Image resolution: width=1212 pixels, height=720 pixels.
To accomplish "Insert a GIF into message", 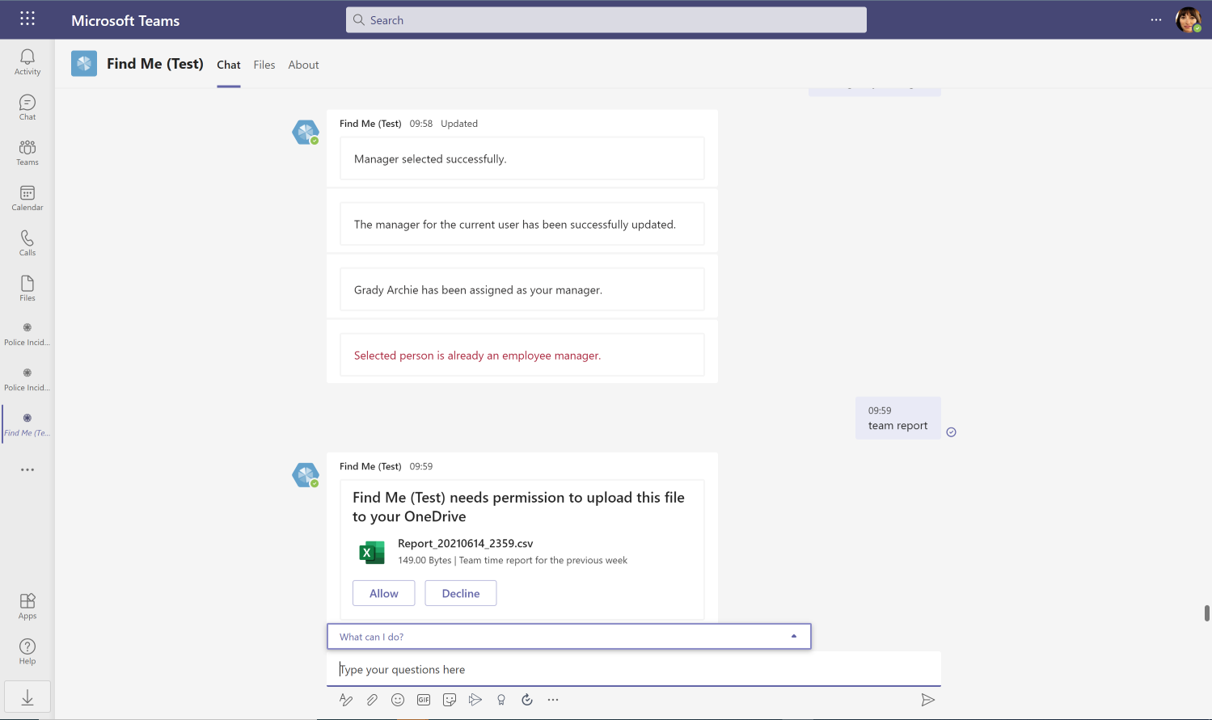I will pos(424,700).
